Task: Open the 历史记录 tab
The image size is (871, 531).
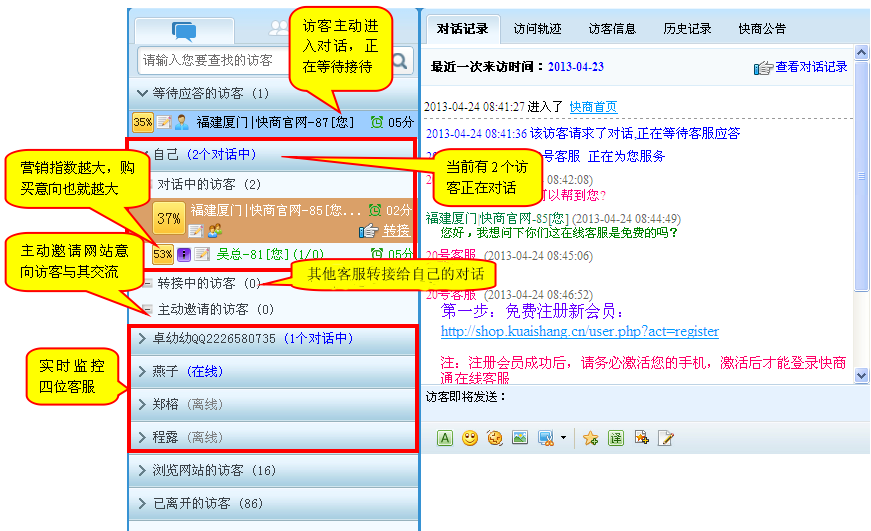Action: pos(687,29)
